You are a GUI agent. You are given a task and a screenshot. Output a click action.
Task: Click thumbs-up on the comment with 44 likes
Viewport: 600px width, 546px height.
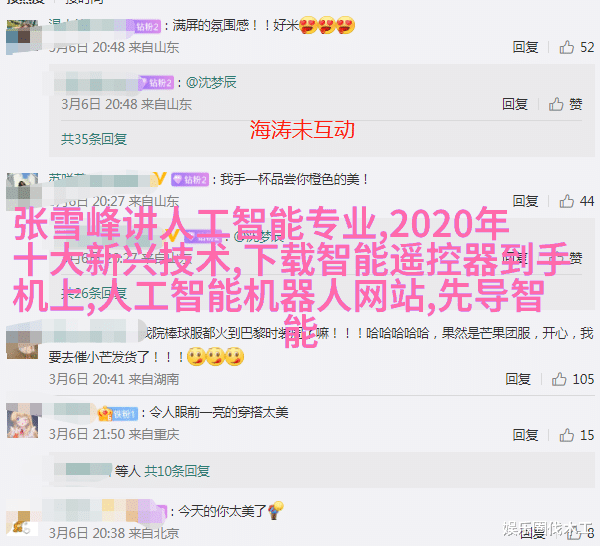tap(566, 201)
